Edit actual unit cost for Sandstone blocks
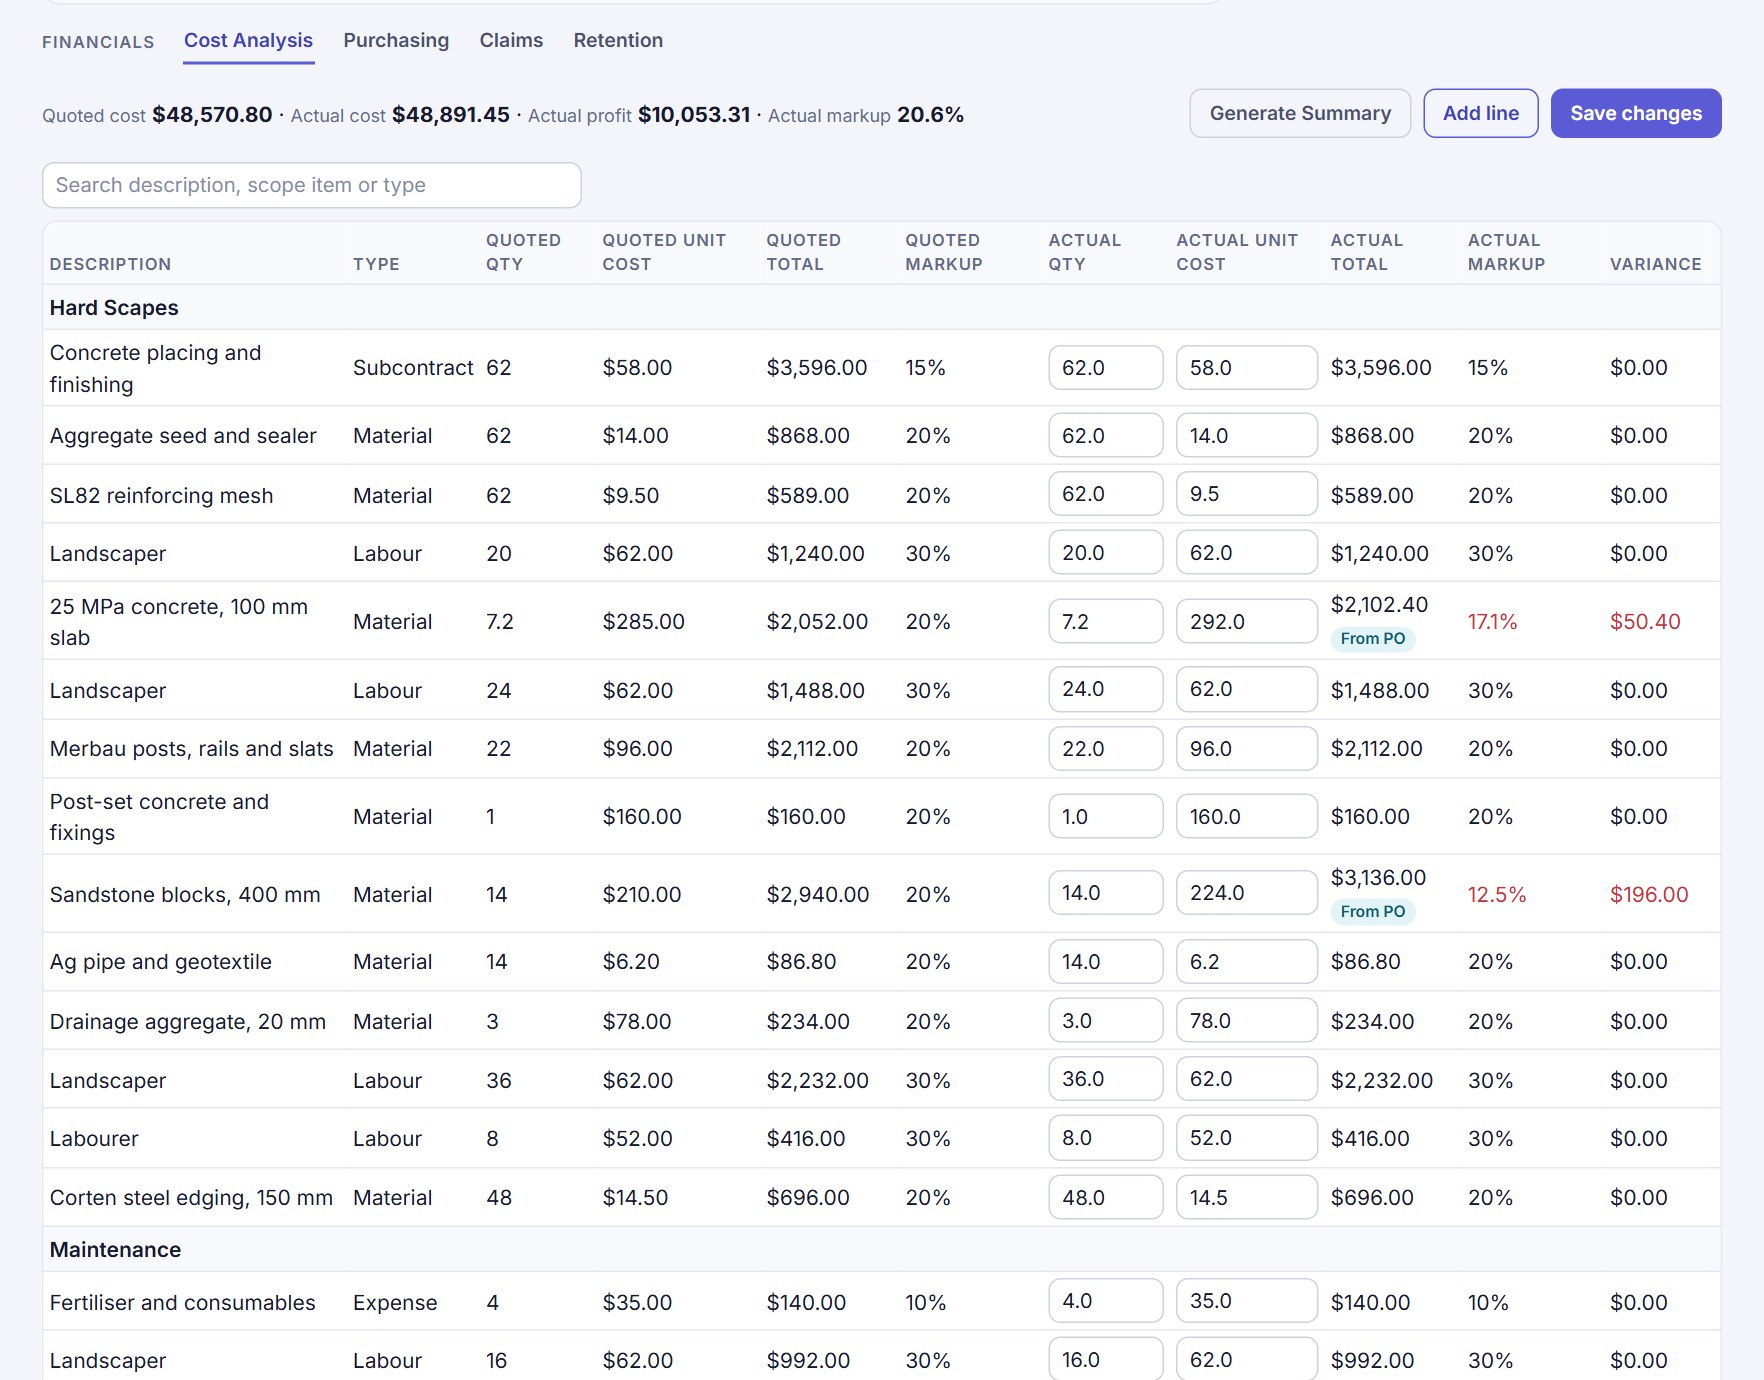The width and height of the screenshot is (1764, 1380). [1247, 893]
